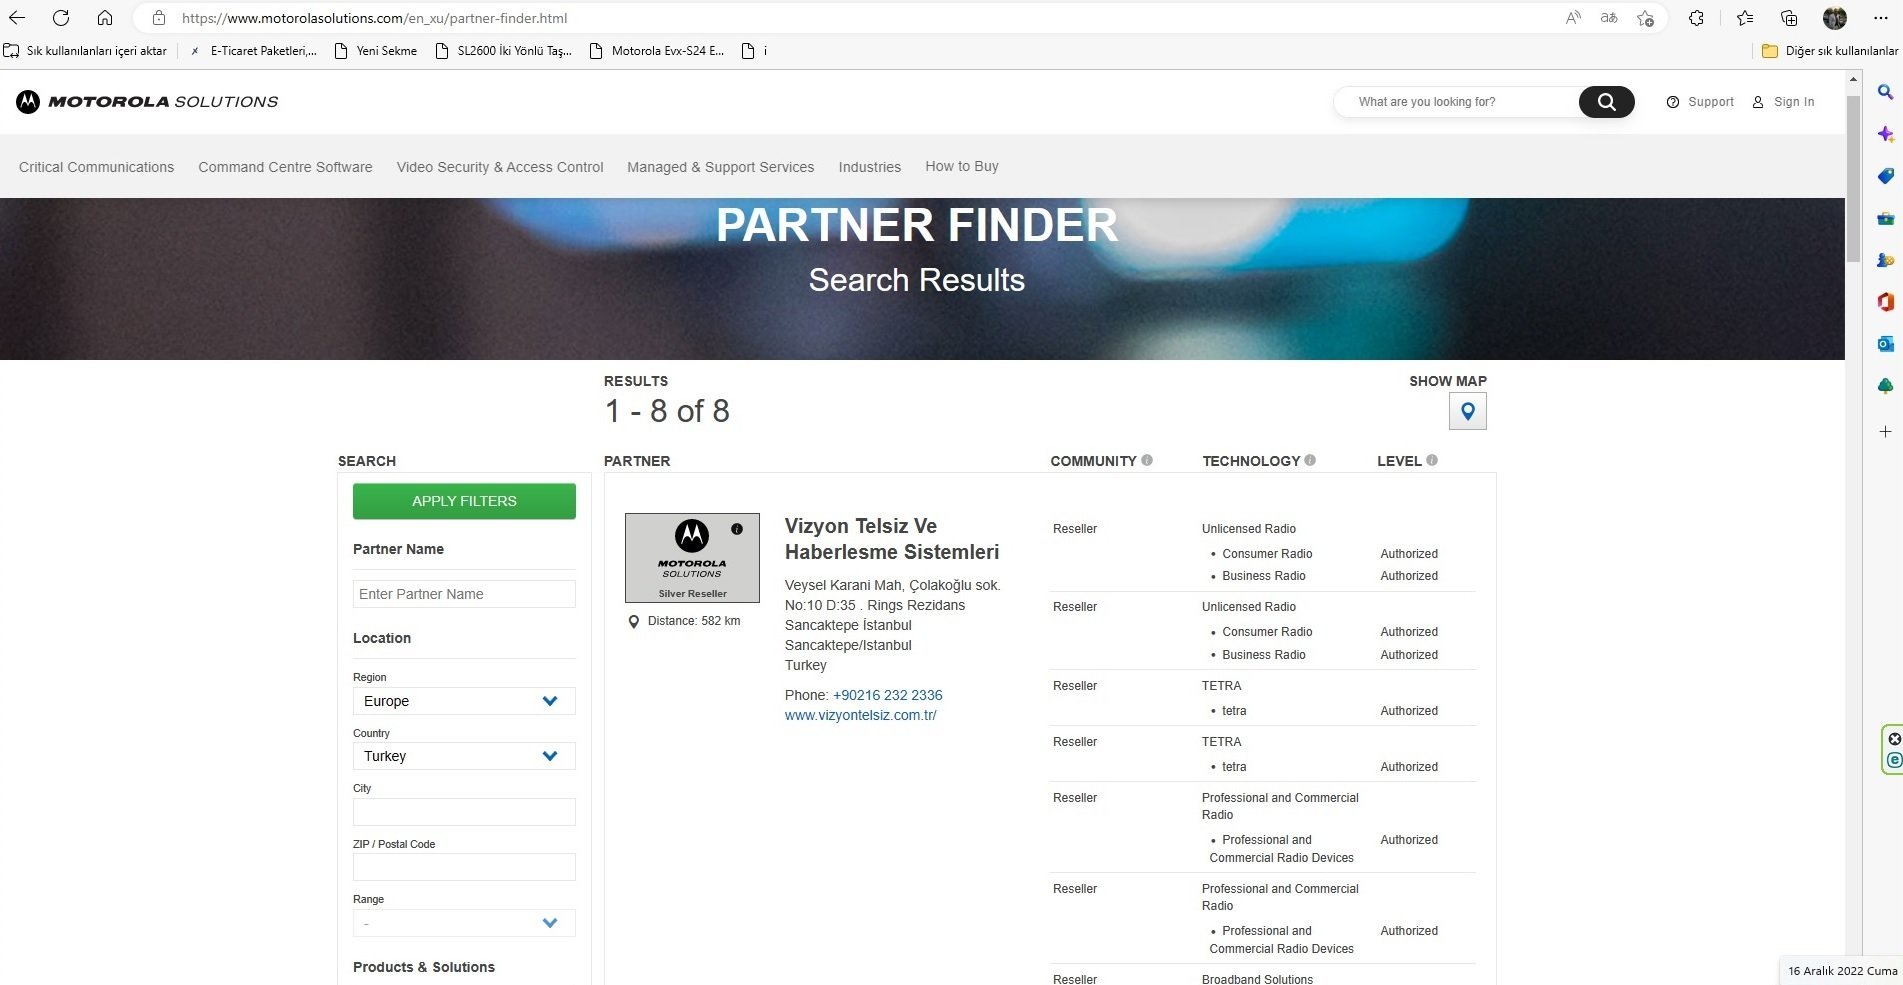
Task: Click info icon on Silver Reseller badge
Action: [737, 529]
